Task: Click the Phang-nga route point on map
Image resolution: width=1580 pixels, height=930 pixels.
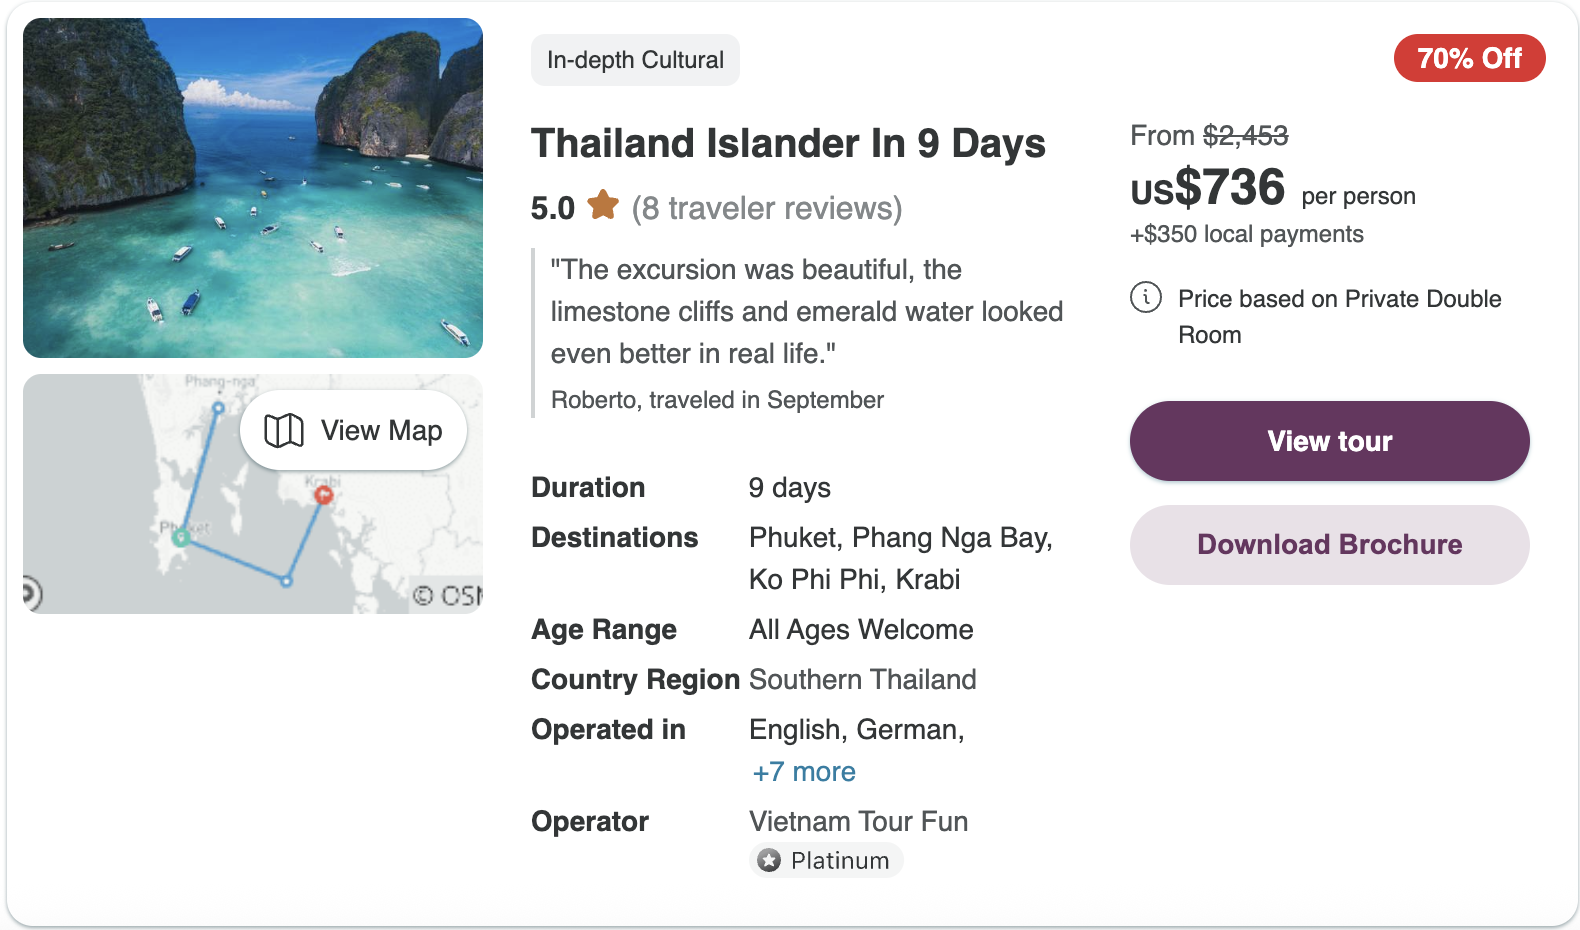Action: tap(218, 408)
